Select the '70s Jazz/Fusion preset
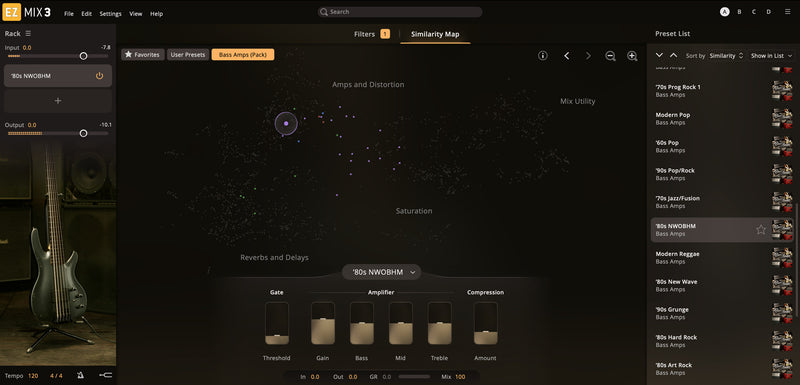The width and height of the screenshot is (800, 385). (x=721, y=202)
